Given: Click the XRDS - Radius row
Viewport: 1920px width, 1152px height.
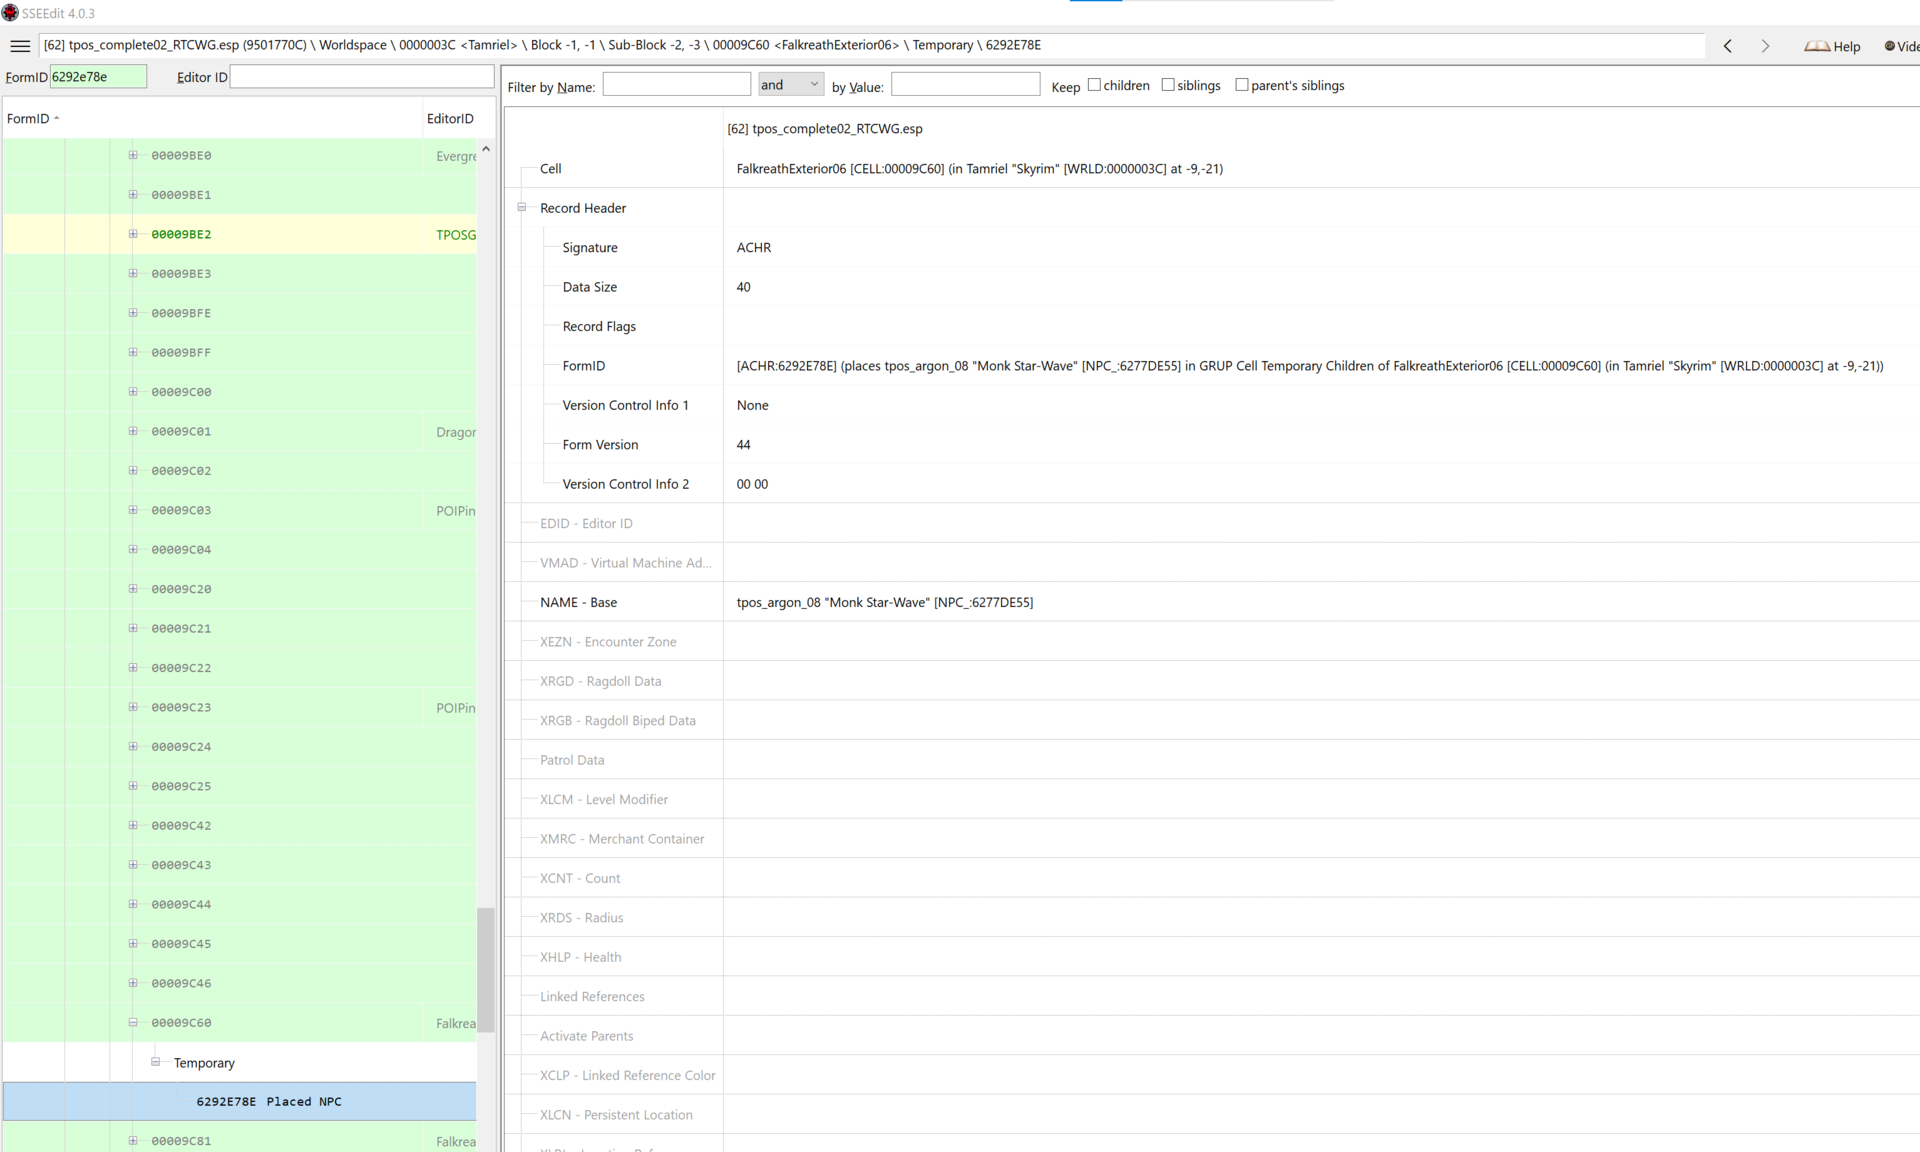Looking at the screenshot, I should (1212, 918).
